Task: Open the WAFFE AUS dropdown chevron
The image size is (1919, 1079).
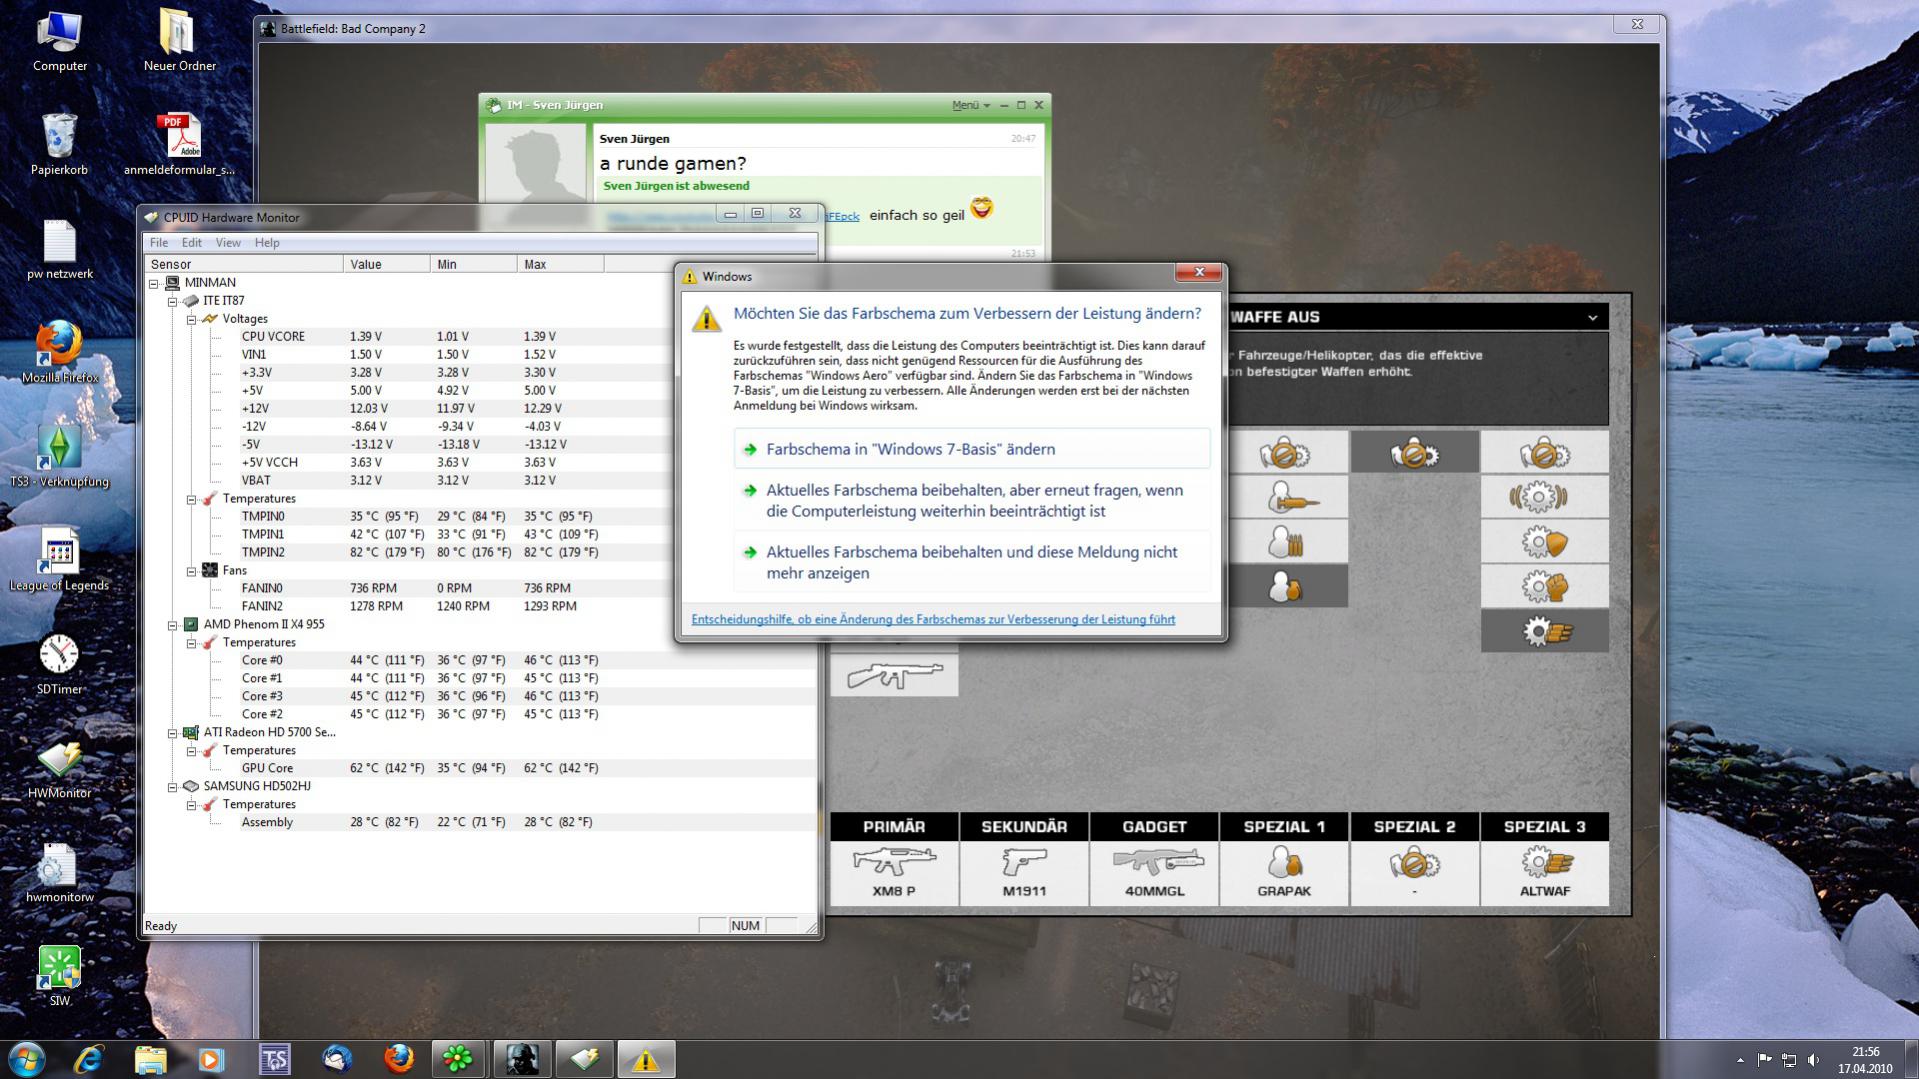Action: tap(1592, 317)
